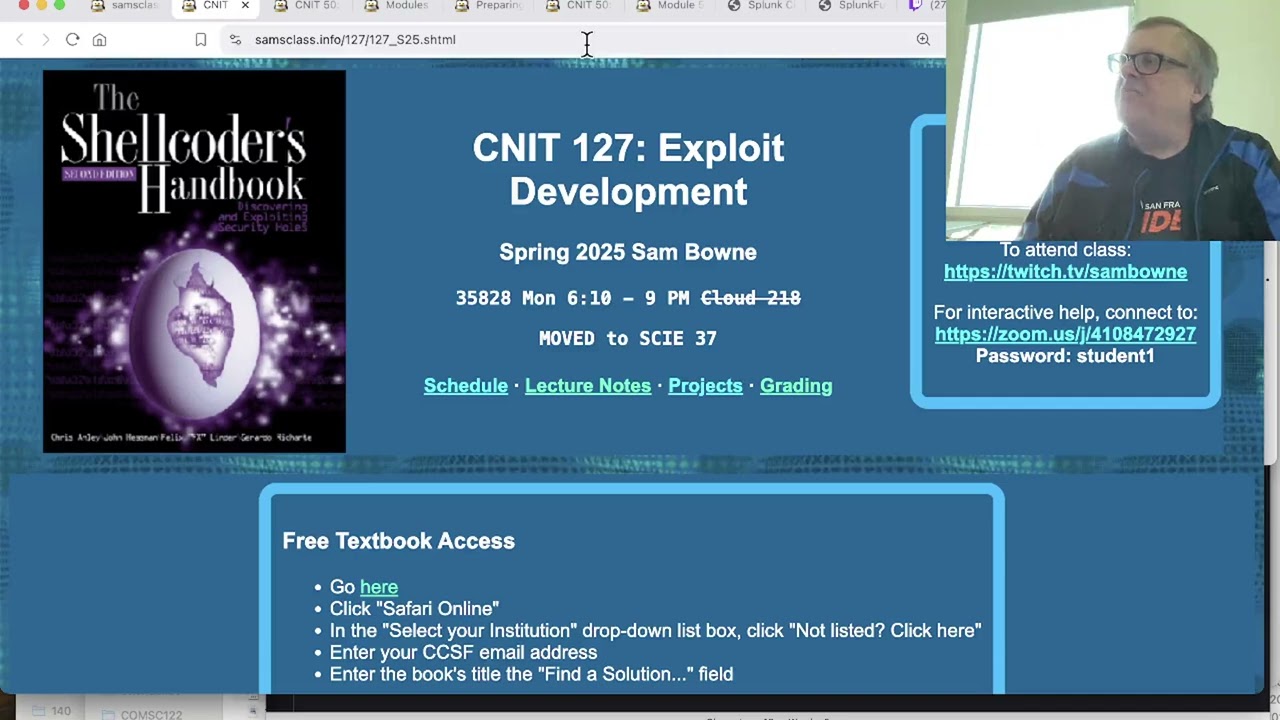
Task: Click the 'To attend class:' text
Action: 1065,250
